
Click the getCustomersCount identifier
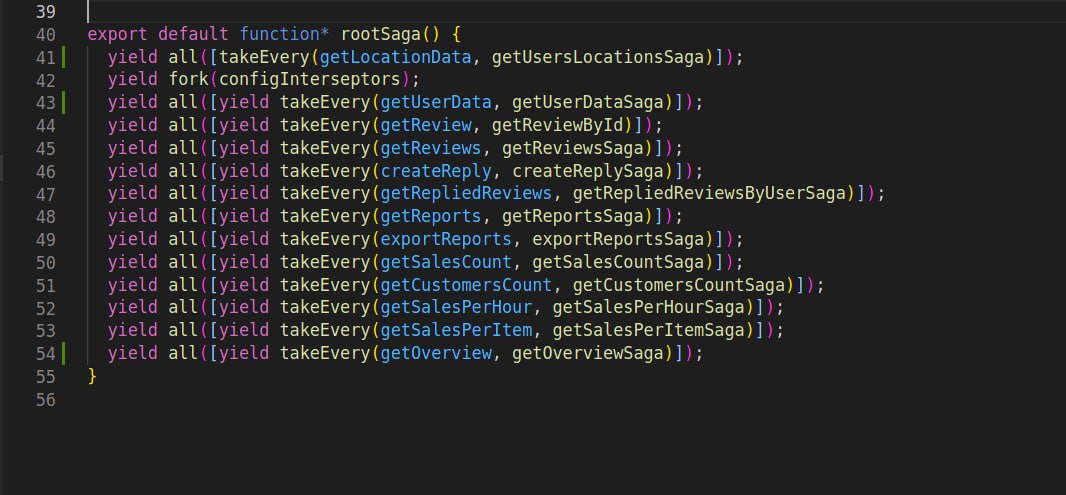[x=466, y=285]
